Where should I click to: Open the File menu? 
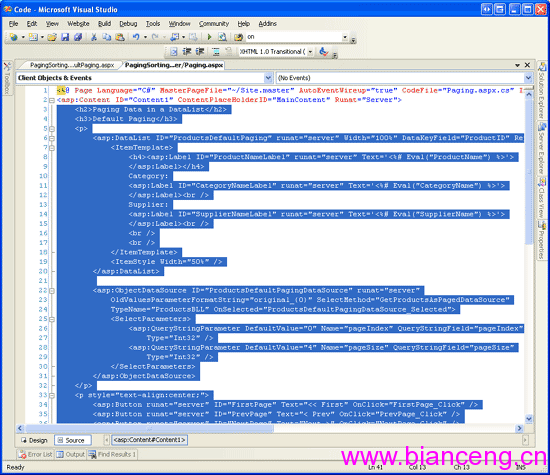13,24
